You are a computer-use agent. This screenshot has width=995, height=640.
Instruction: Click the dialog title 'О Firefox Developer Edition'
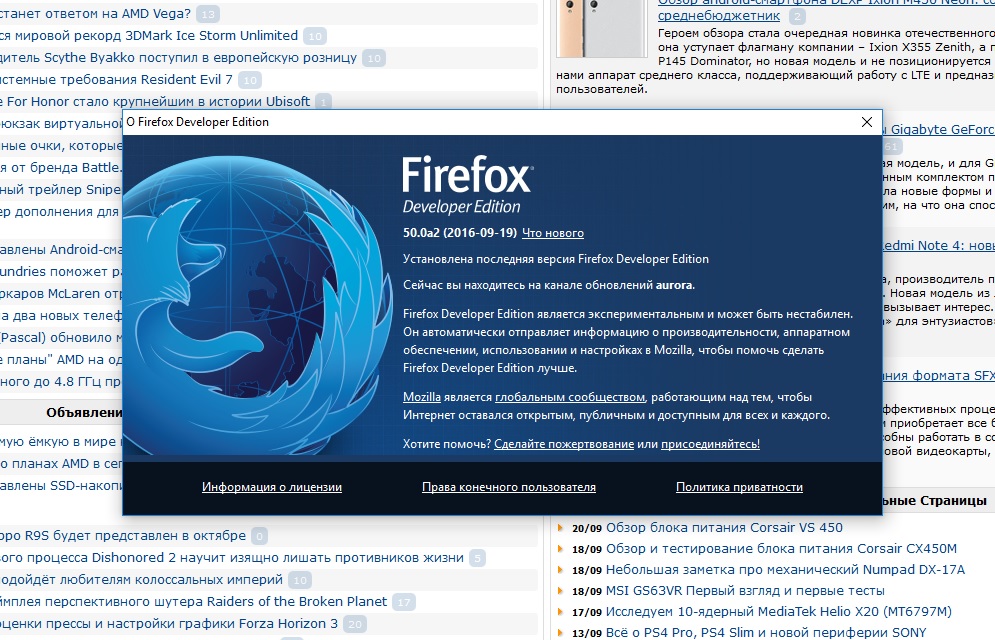[197, 122]
